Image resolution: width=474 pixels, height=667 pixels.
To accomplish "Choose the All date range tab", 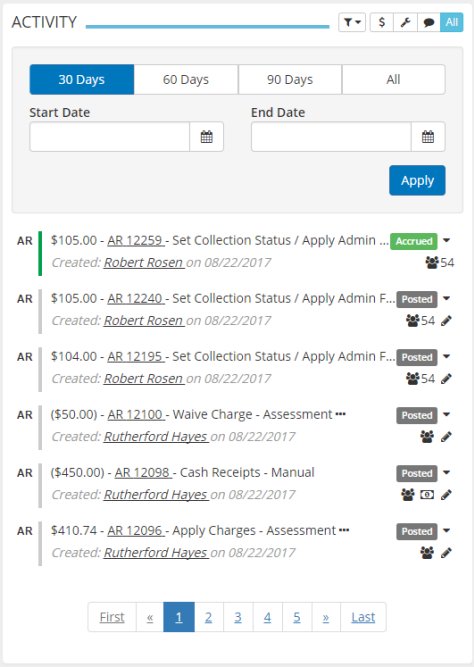I will tap(393, 80).
